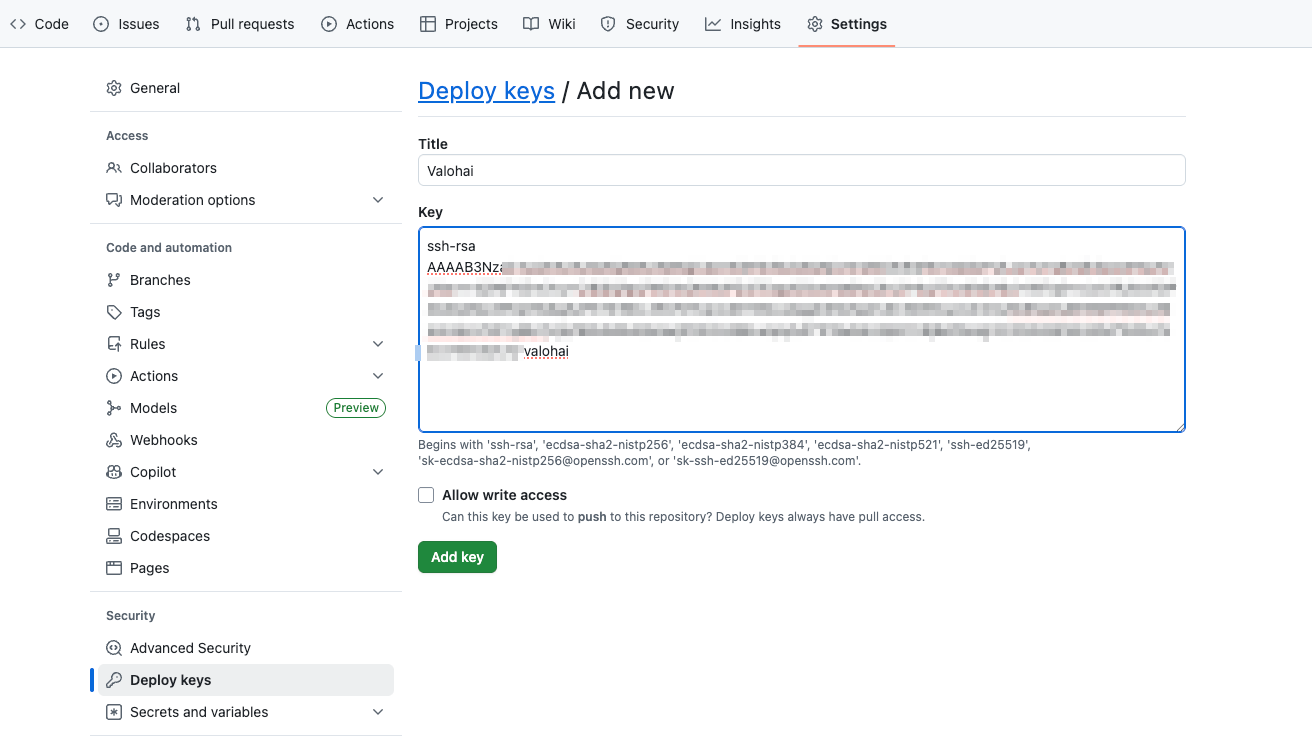Open the Pull requests tab

coord(240,24)
